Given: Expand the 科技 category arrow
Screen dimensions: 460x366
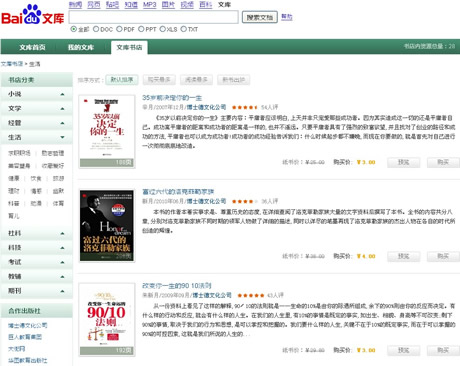Looking at the screenshot, I should 62,248.
